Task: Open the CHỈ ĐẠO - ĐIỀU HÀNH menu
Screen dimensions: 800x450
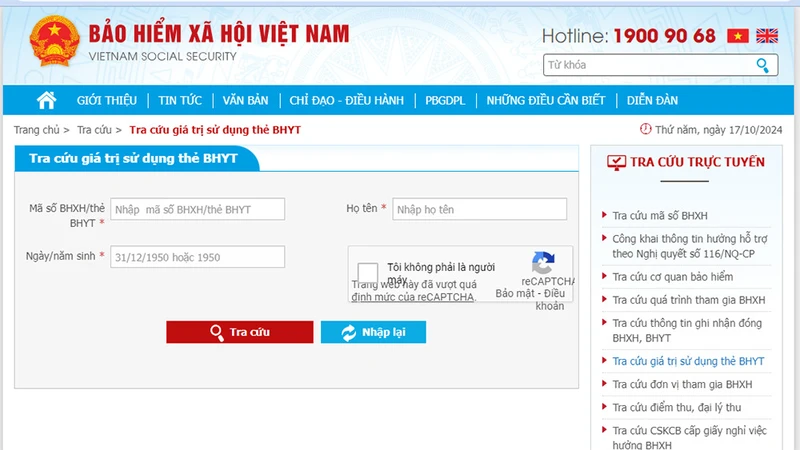Action: tap(346, 101)
